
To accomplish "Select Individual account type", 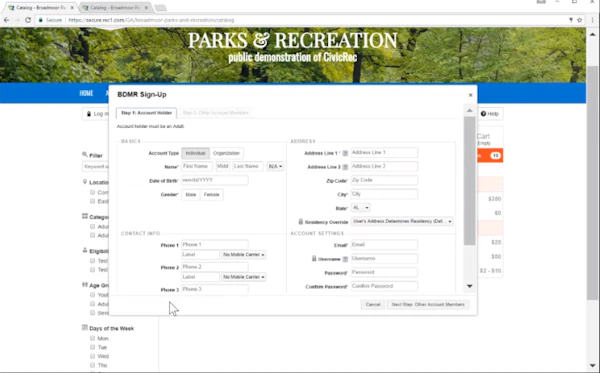I will tap(196, 153).
